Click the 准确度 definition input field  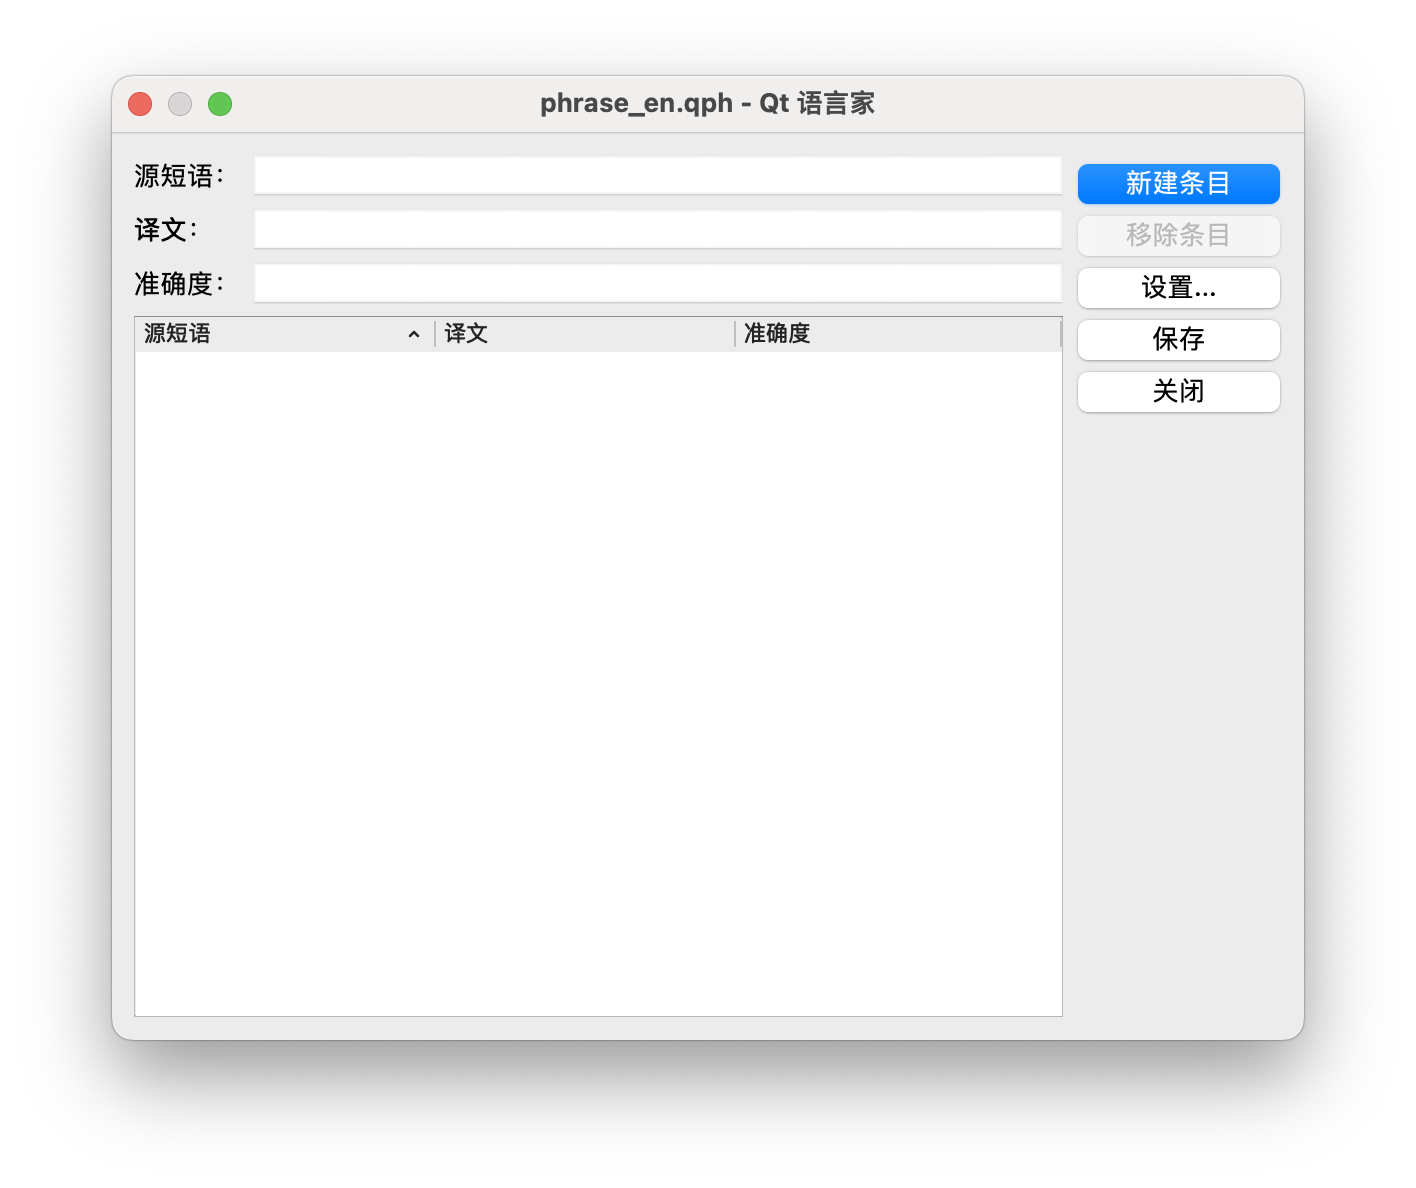click(x=656, y=283)
